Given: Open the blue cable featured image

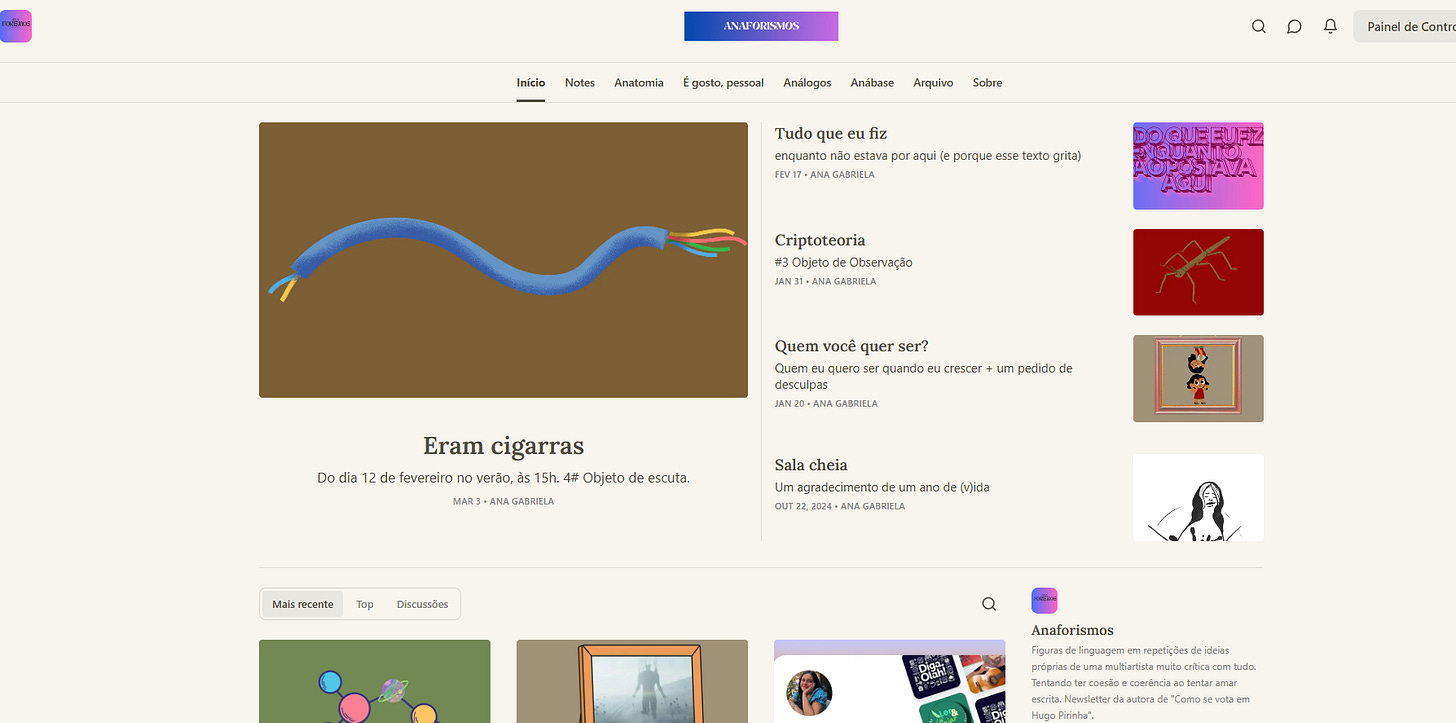Looking at the screenshot, I should coord(503,260).
